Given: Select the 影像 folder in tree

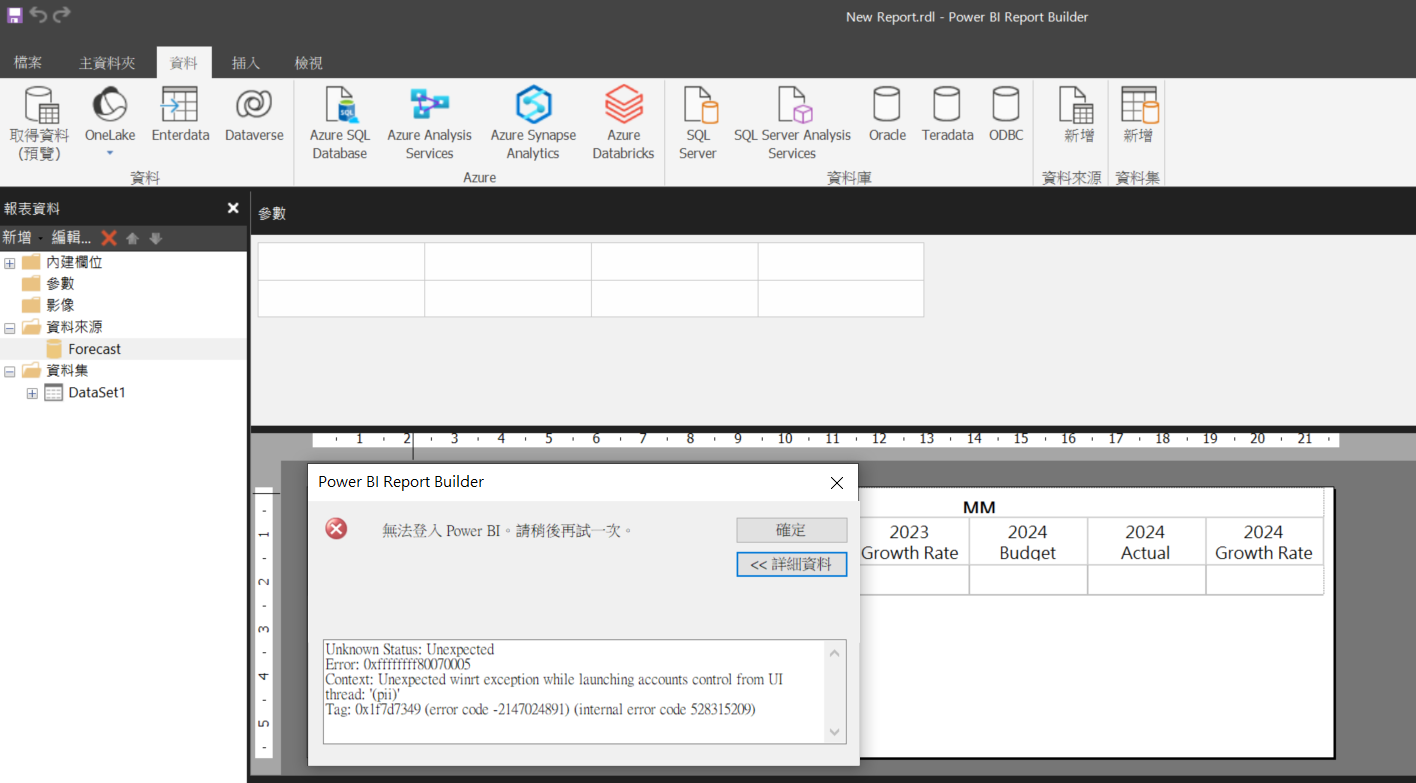Looking at the screenshot, I should click(x=60, y=305).
